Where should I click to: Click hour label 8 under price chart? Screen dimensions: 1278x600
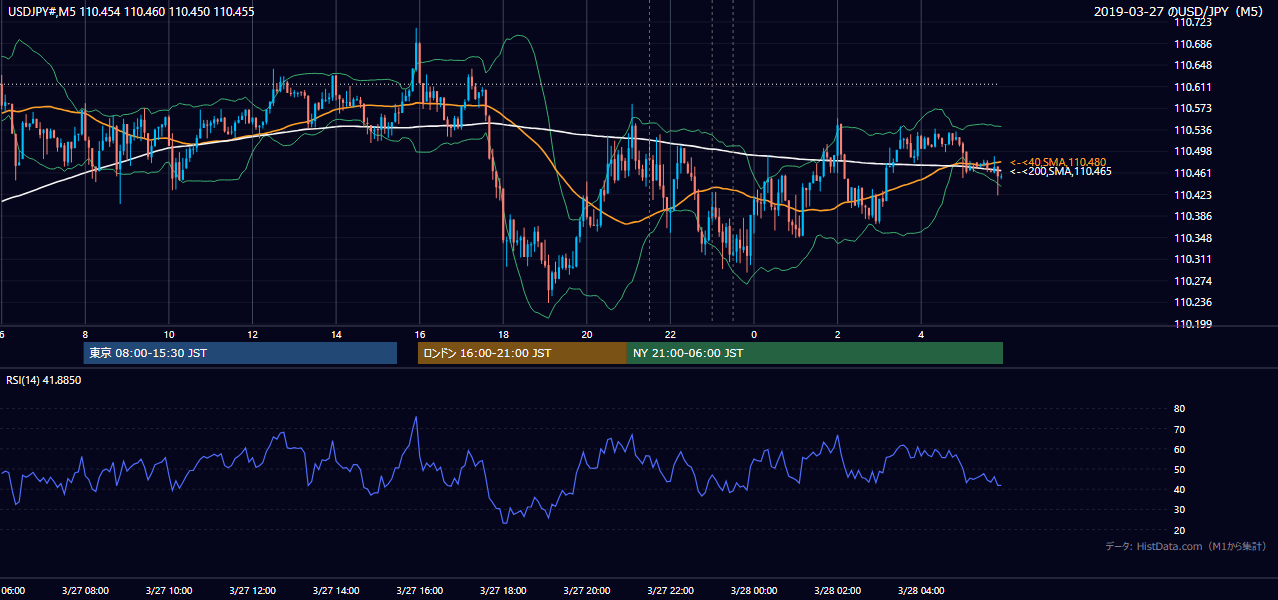[85, 334]
